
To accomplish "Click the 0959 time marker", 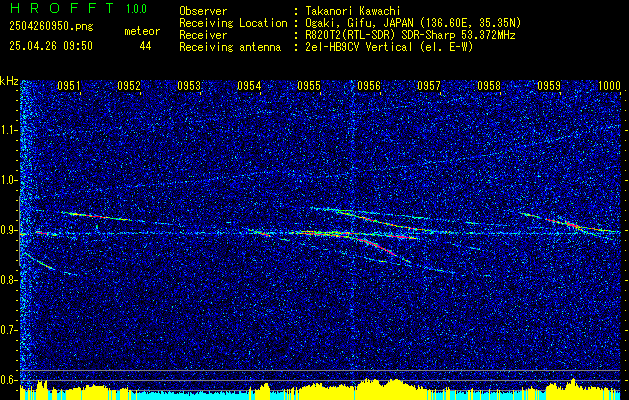I will click(x=549, y=85).
